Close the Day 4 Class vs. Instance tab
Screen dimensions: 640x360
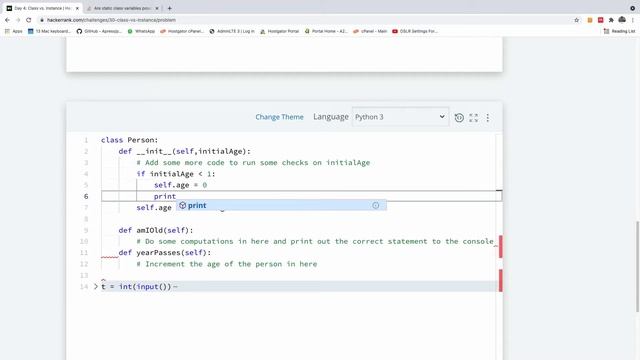pos(77,8)
